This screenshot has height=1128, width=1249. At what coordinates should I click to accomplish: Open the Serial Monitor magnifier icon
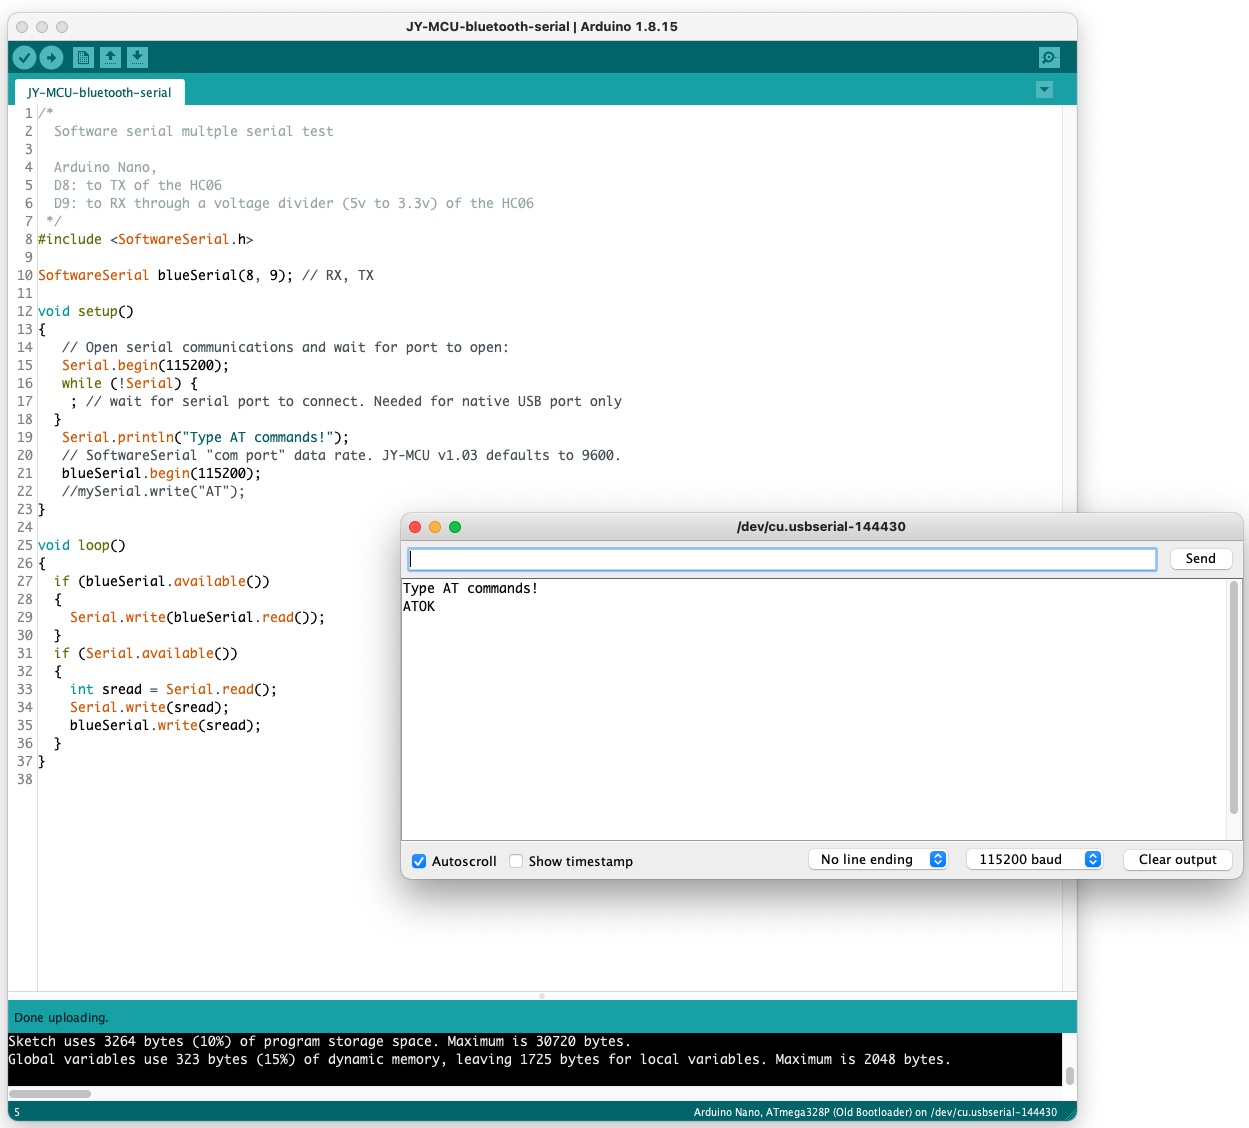[x=1048, y=58]
